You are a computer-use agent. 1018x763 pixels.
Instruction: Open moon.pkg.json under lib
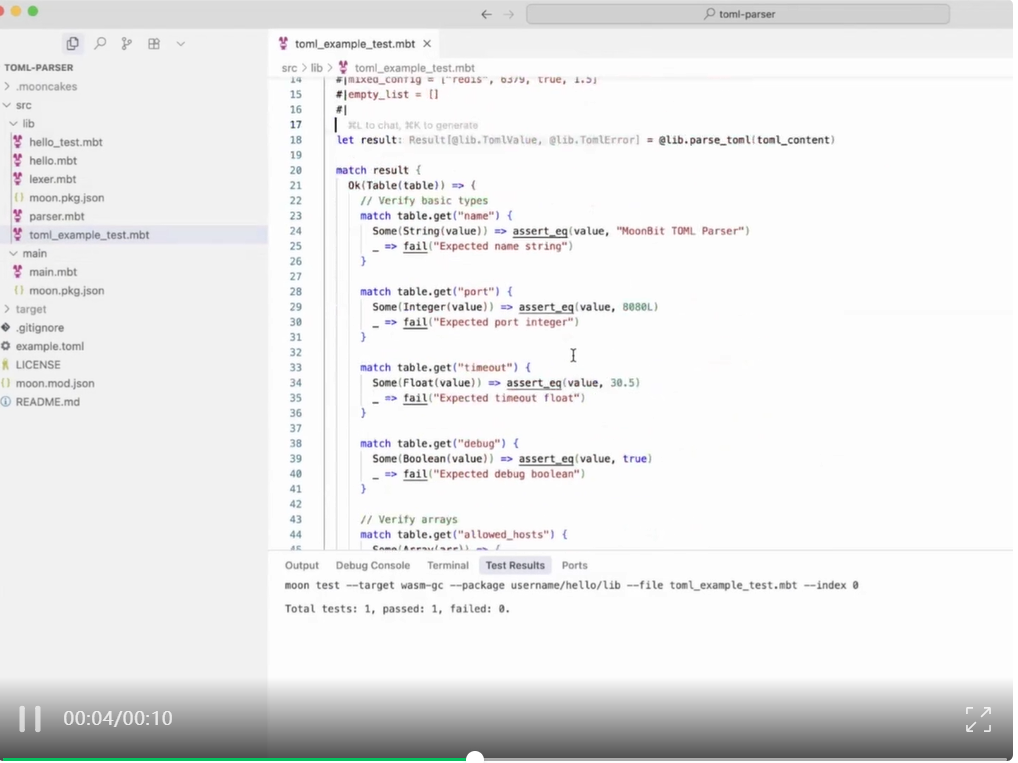(66, 197)
